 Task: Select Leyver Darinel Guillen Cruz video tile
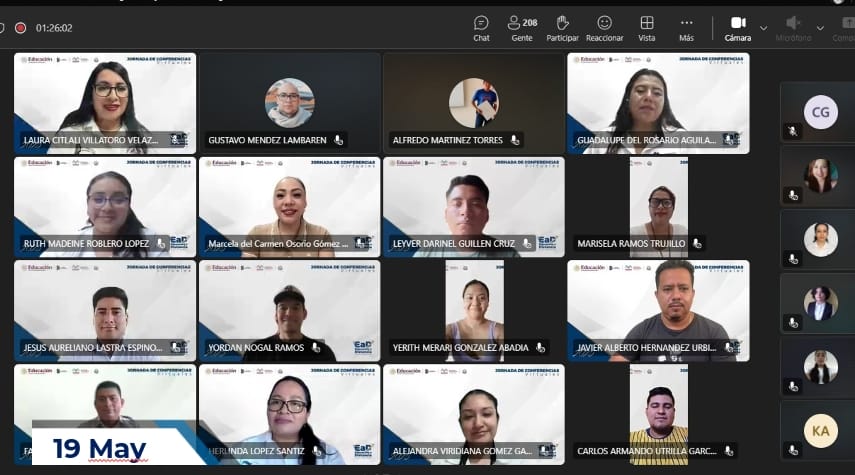(x=473, y=205)
